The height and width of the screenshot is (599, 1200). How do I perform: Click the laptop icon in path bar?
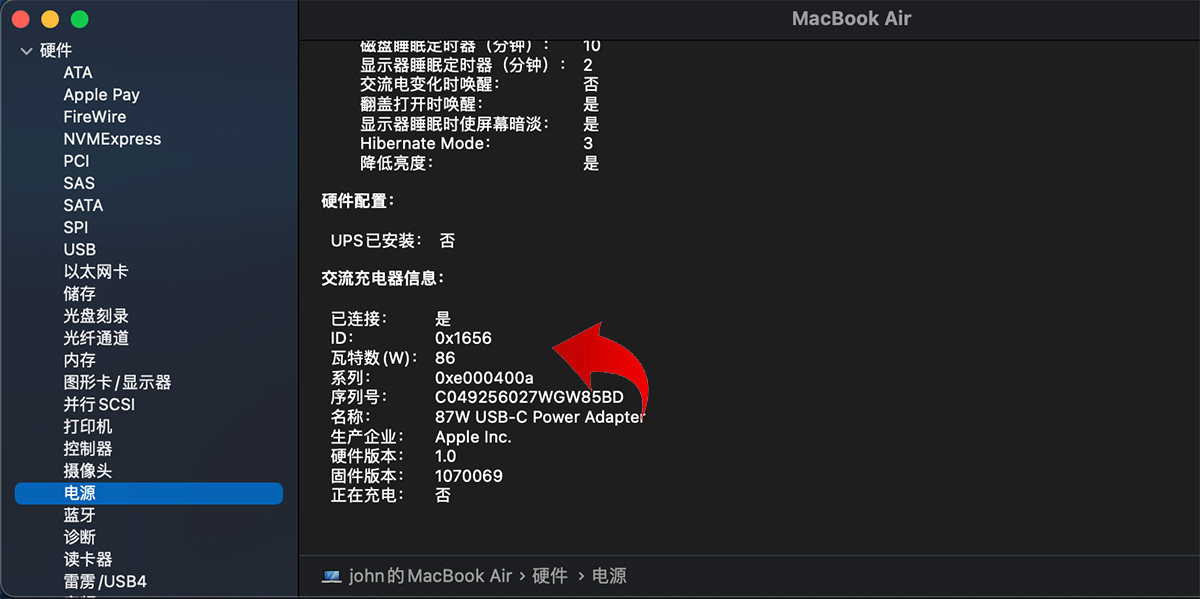tap(332, 576)
